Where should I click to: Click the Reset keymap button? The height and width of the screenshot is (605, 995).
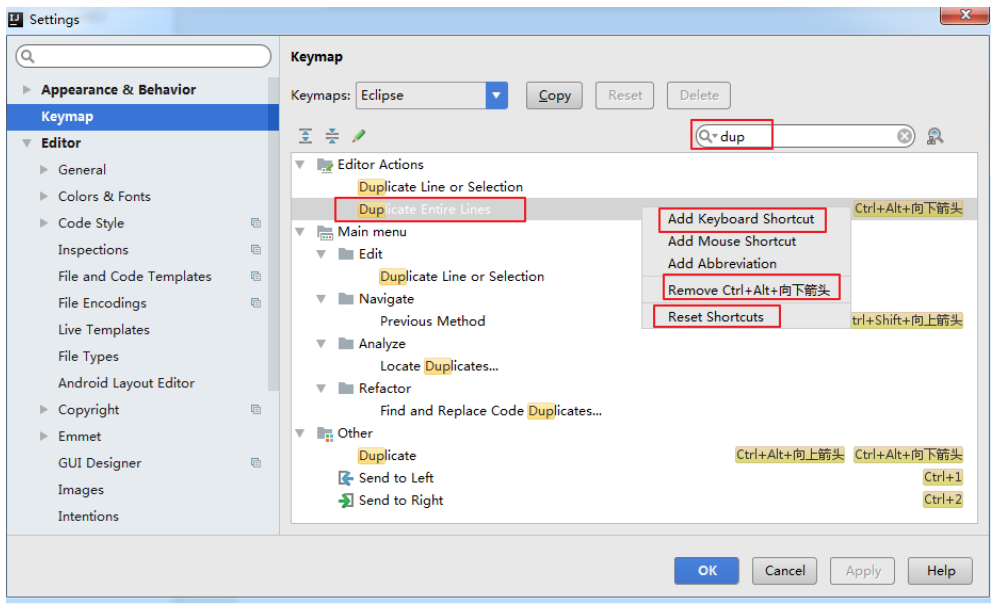click(x=624, y=95)
